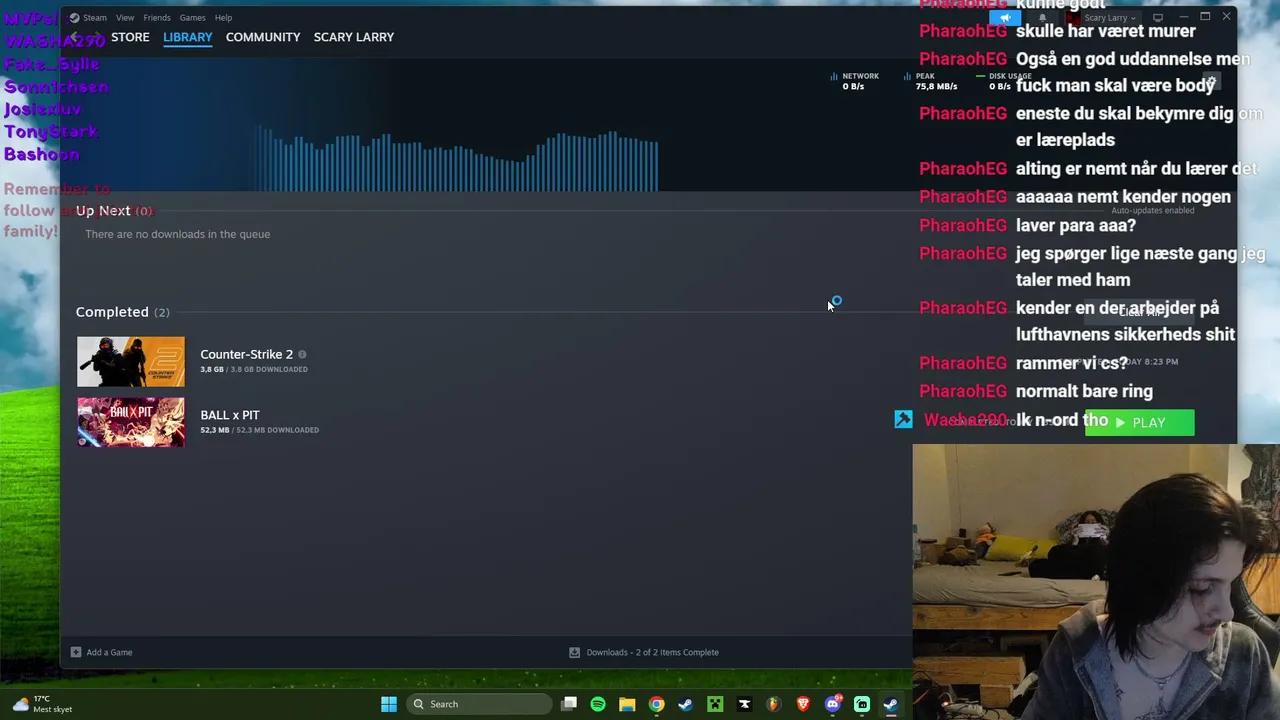Image resolution: width=1280 pixels, height=720 pixels.
Task: Open Task View on taskbar
Action: (x=569, y=704)
